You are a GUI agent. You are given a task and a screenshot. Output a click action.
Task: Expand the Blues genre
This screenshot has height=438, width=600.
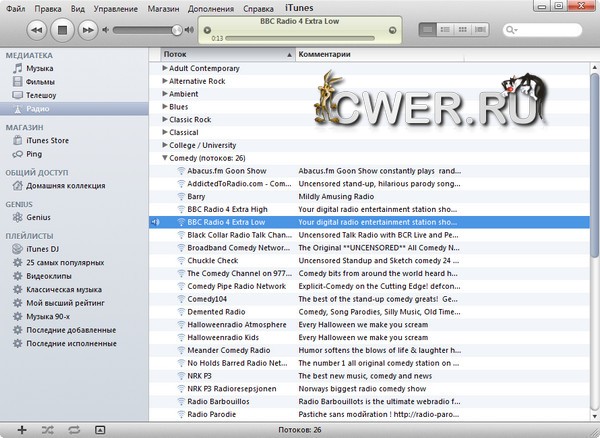tap(165, 106)
